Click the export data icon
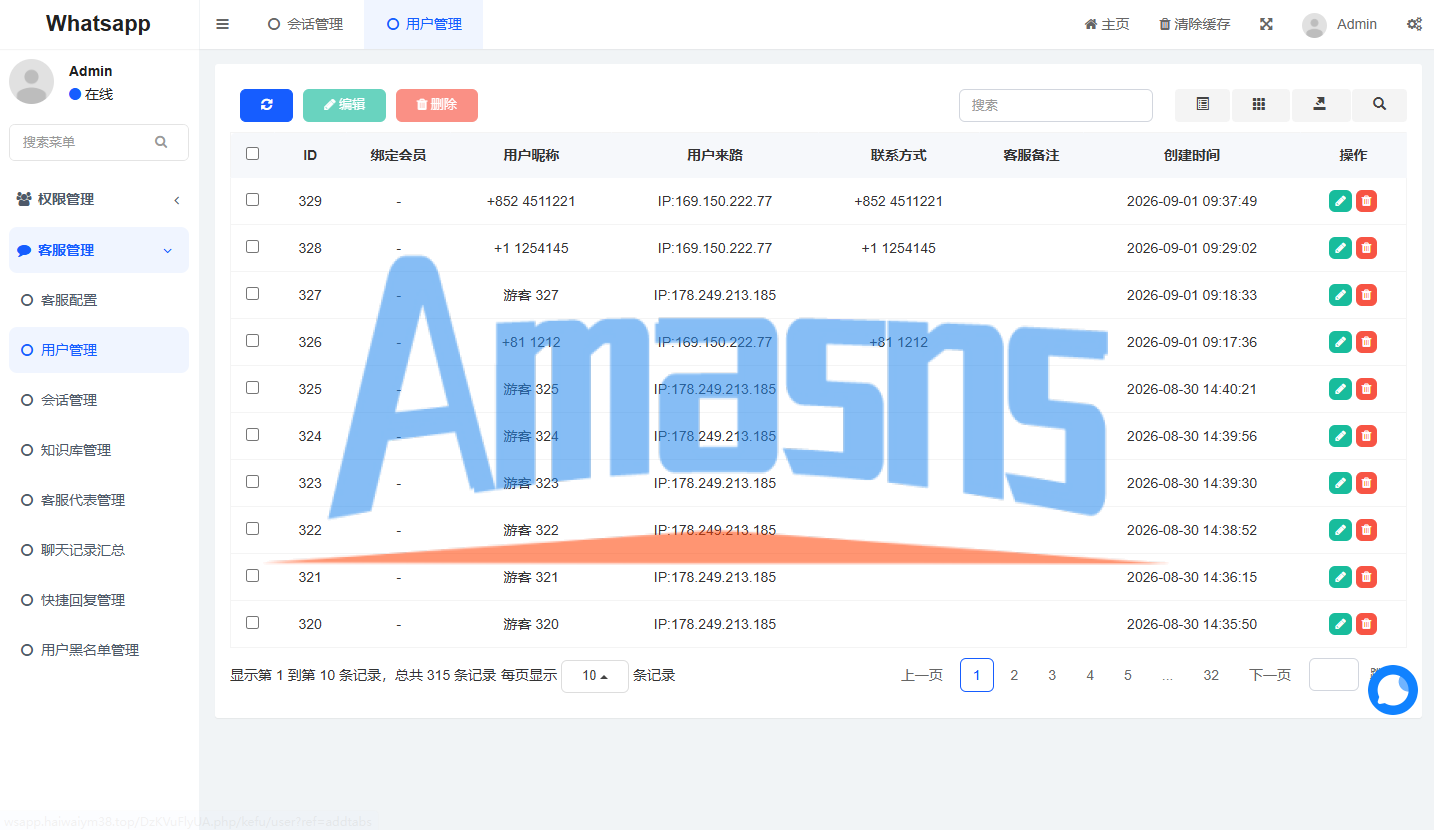 [x=1320, y=105]
